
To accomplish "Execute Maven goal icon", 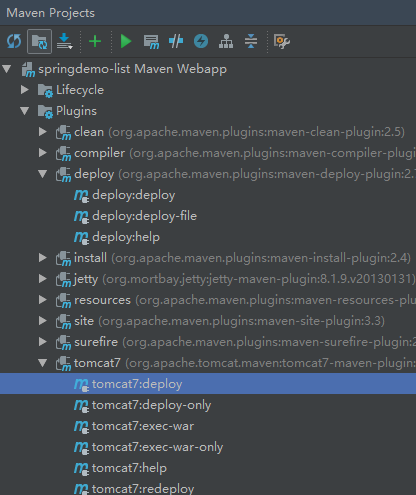I will (151, 42).
